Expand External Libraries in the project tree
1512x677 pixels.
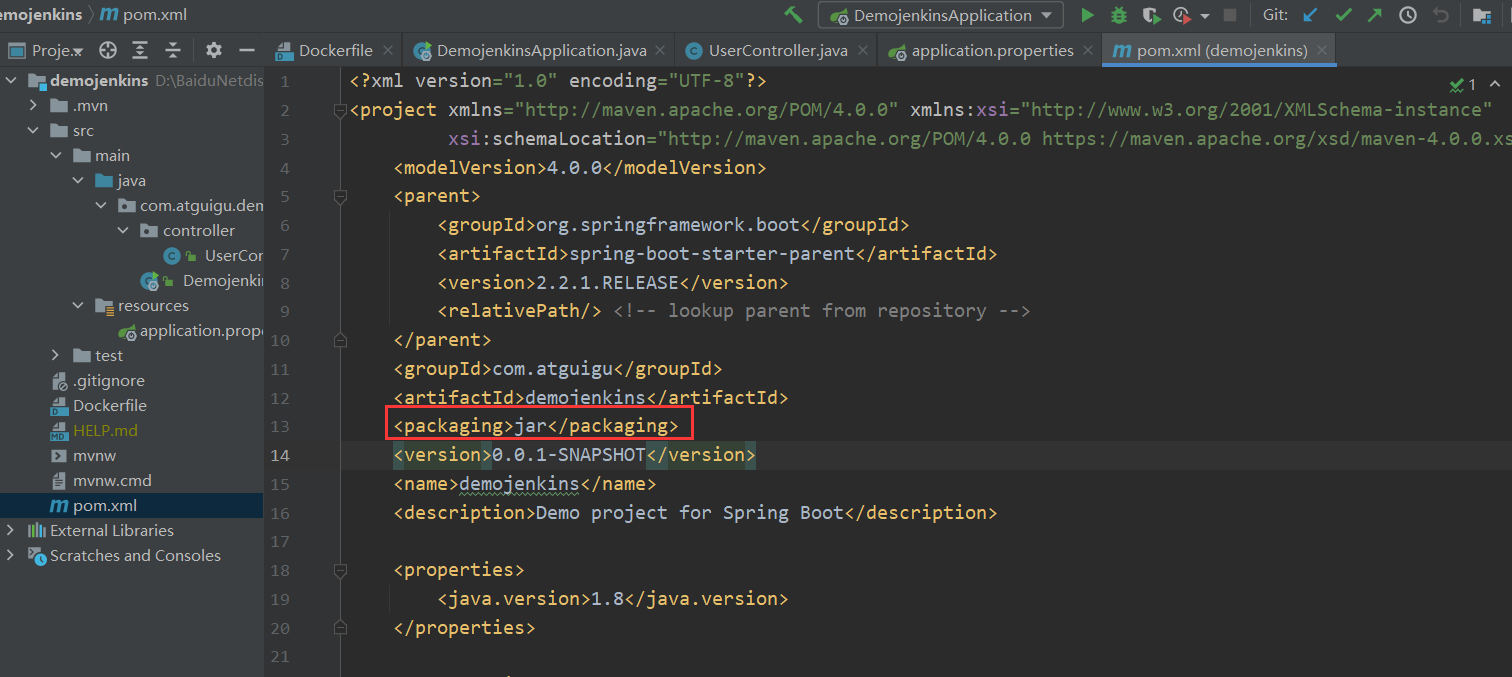pos(11,531)
